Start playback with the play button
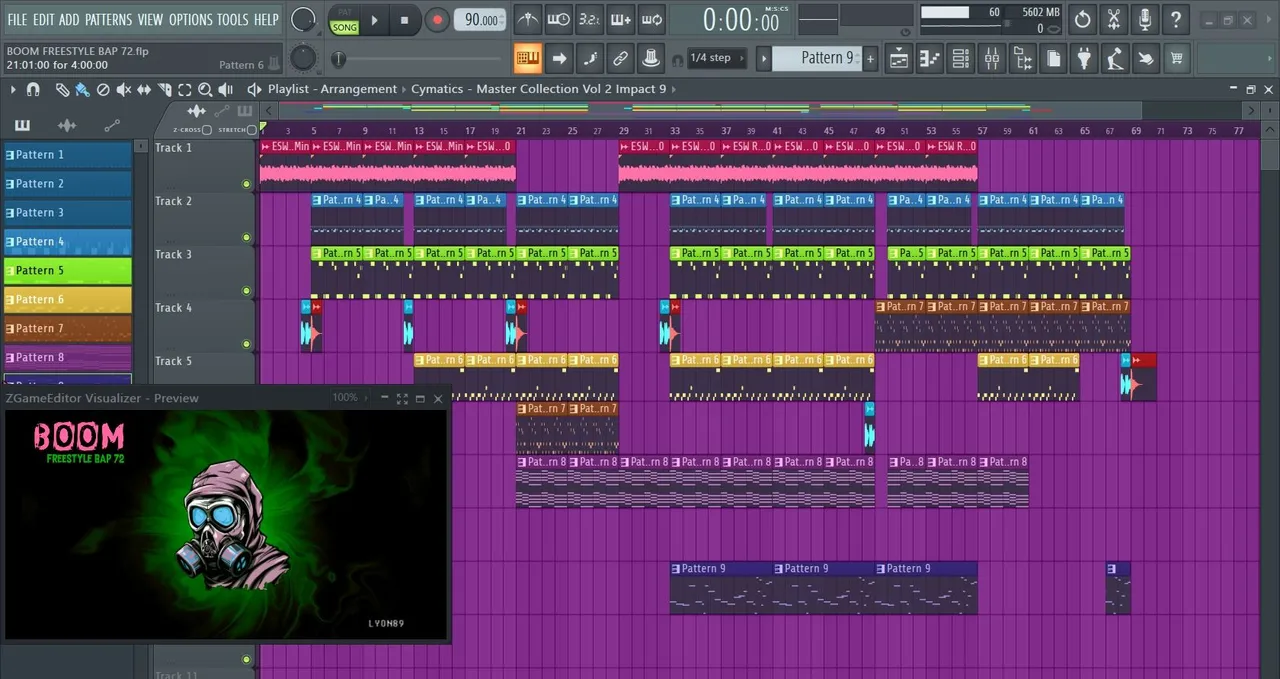Screen dimensions: 1280x679 pos(374,19)
